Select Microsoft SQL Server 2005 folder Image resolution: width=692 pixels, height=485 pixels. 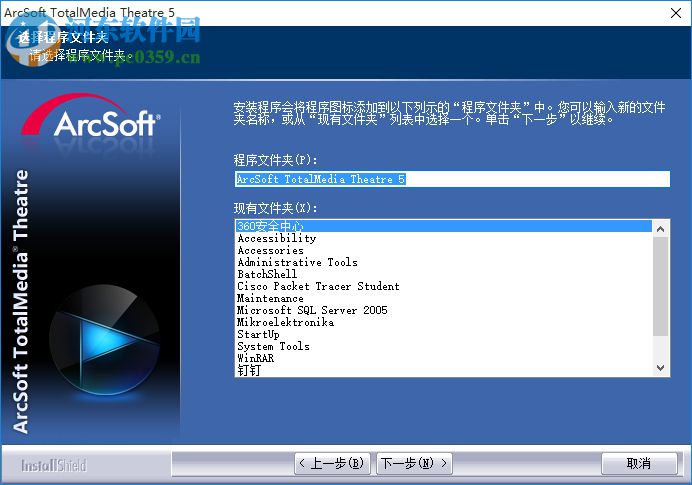(444, 310)
